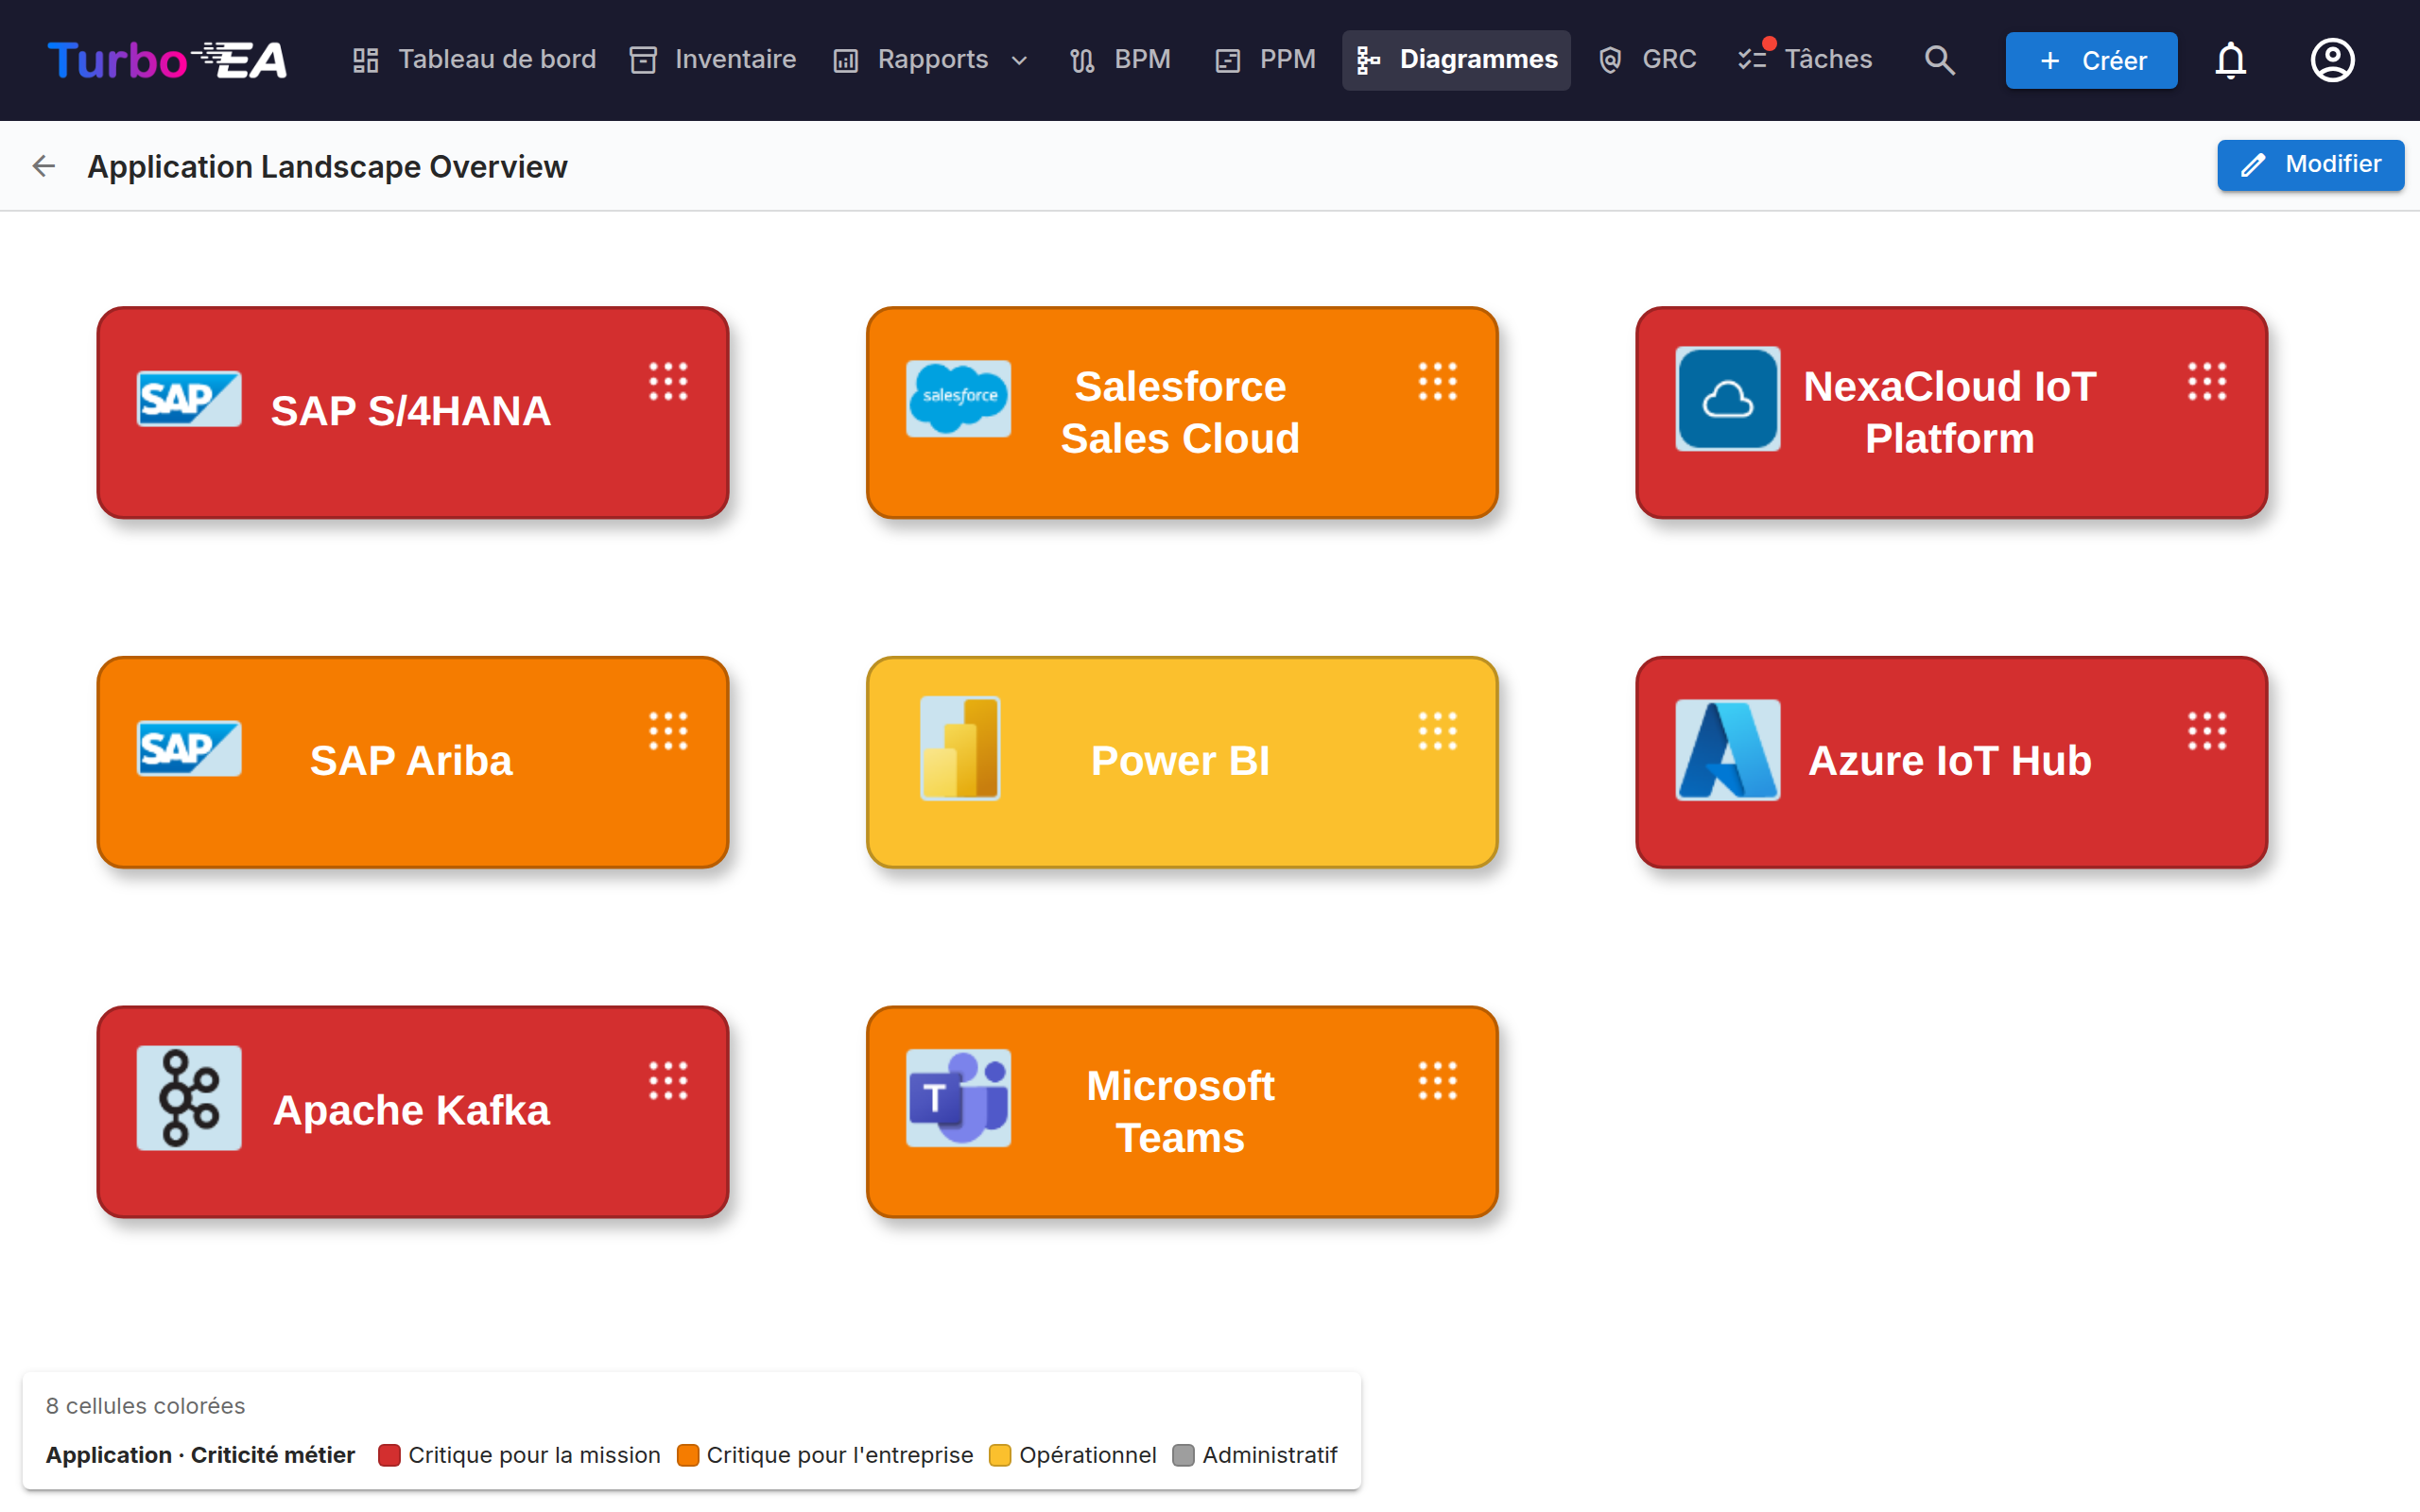Click the Salesforce logo icon

coord(958,398)
